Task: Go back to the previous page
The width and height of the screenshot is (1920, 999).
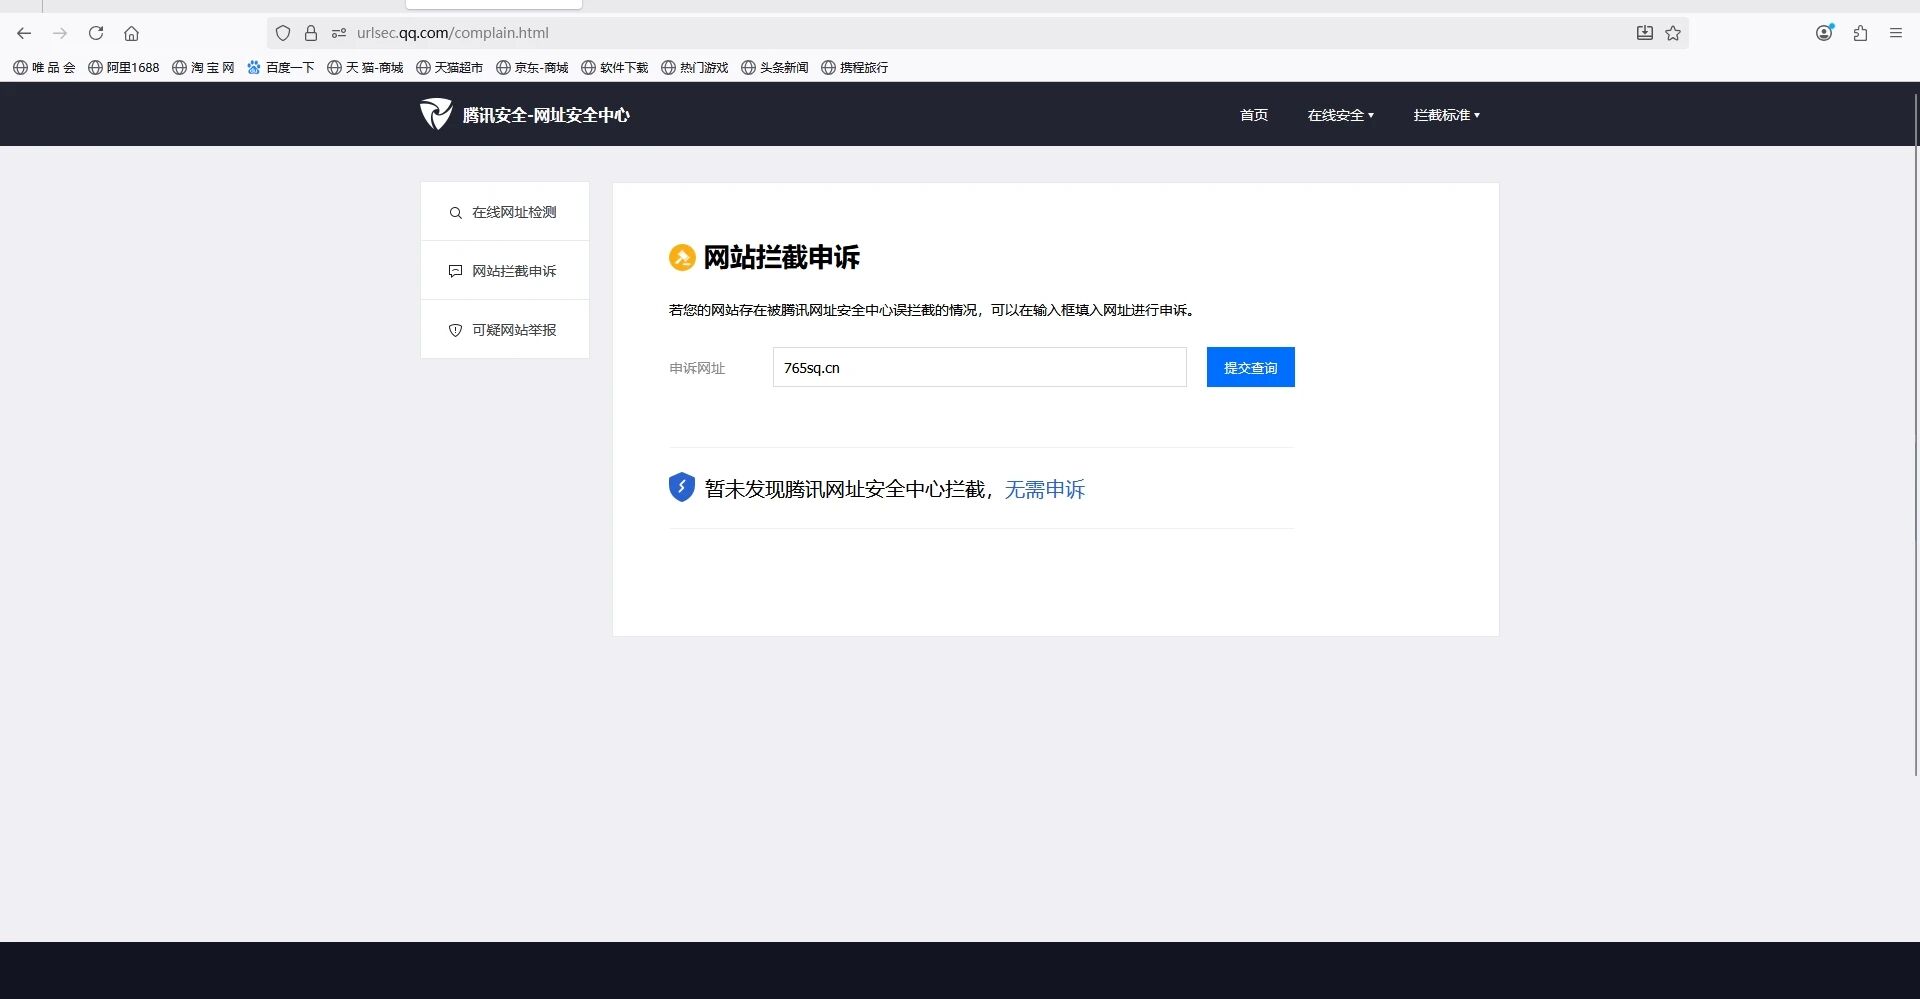Action: (24, 33)
